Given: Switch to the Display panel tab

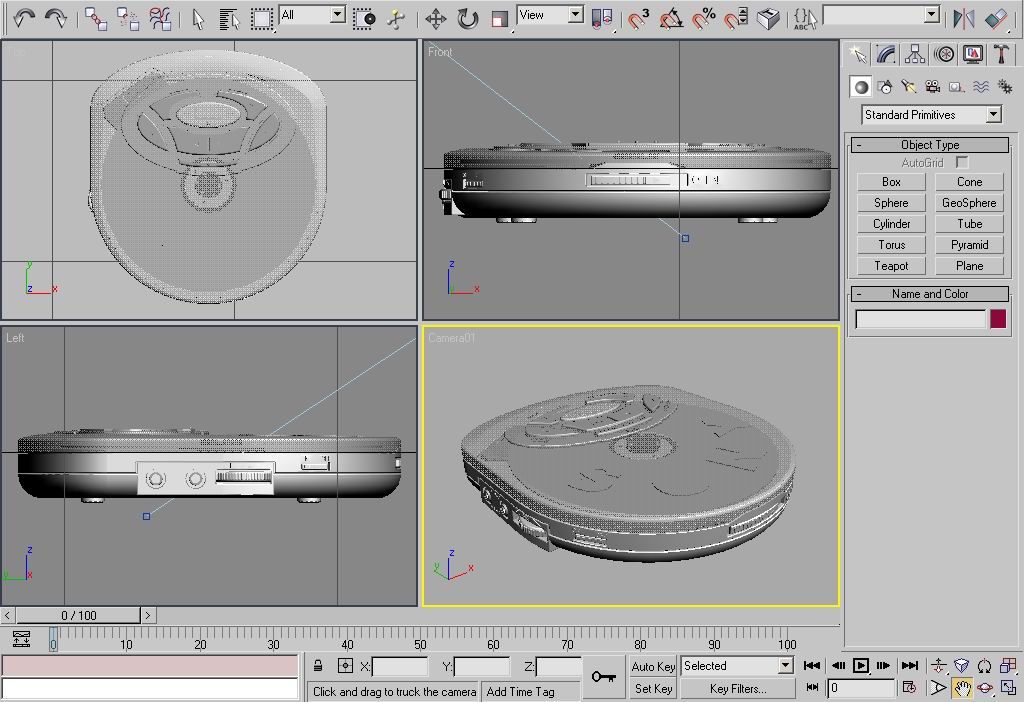Looking at the screenshot, I should pos(972,54).
